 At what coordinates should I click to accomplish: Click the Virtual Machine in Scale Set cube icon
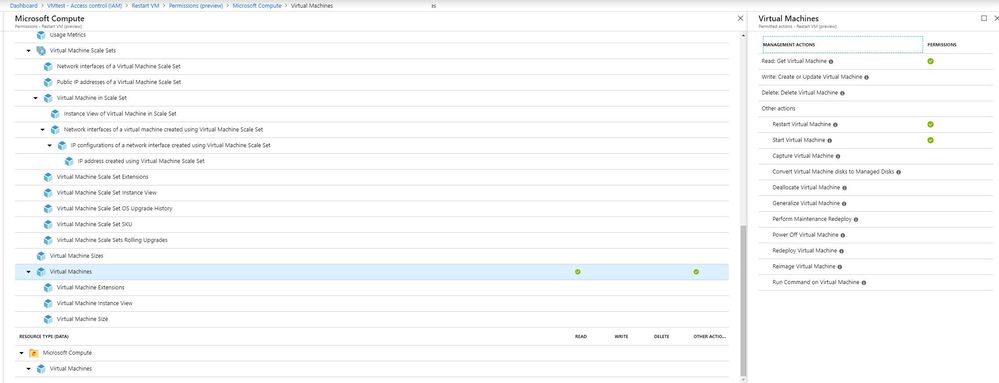point(48,98)
